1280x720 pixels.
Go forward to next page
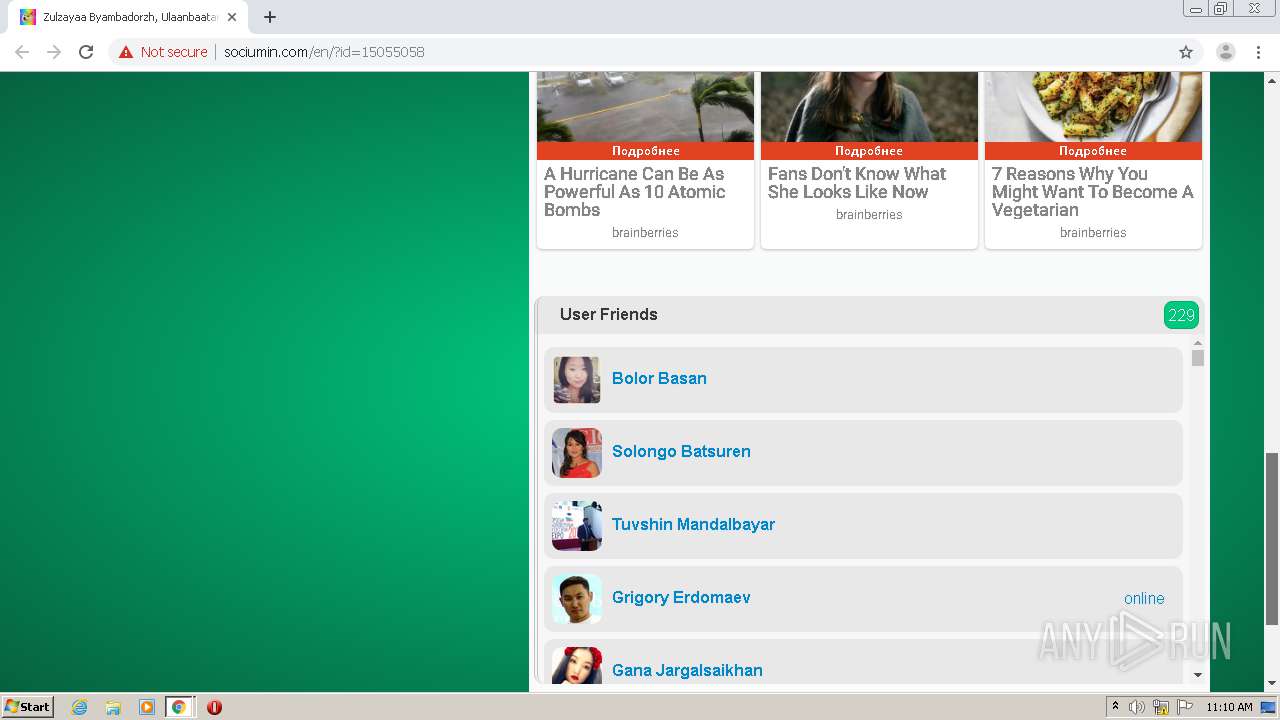tap(54, 52)
